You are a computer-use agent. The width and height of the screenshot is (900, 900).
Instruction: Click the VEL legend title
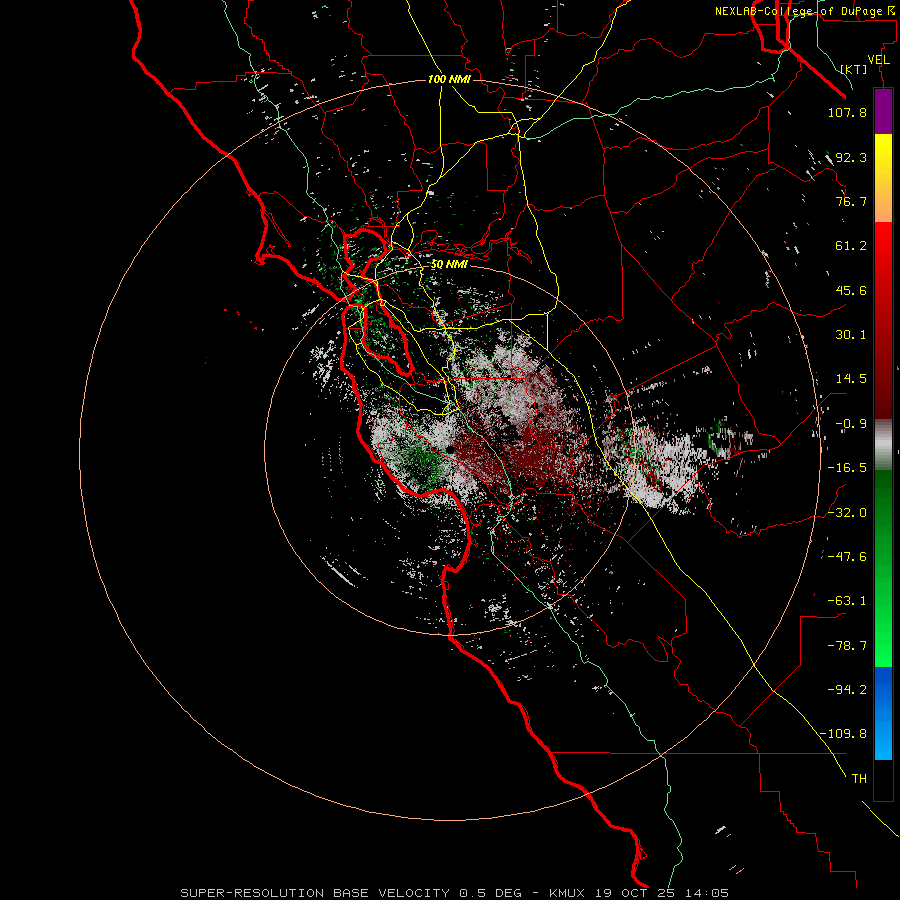click(878, 60)
